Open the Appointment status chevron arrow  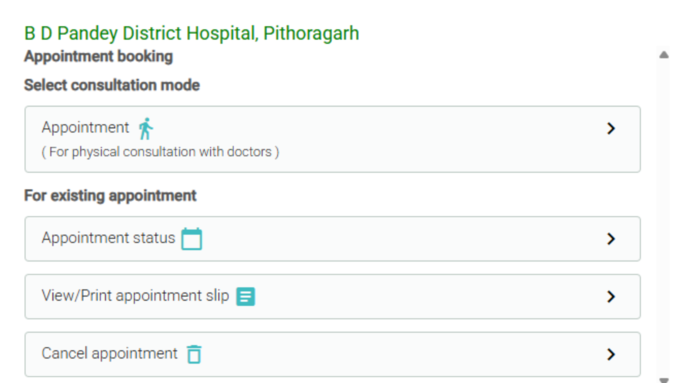point(611,239)
